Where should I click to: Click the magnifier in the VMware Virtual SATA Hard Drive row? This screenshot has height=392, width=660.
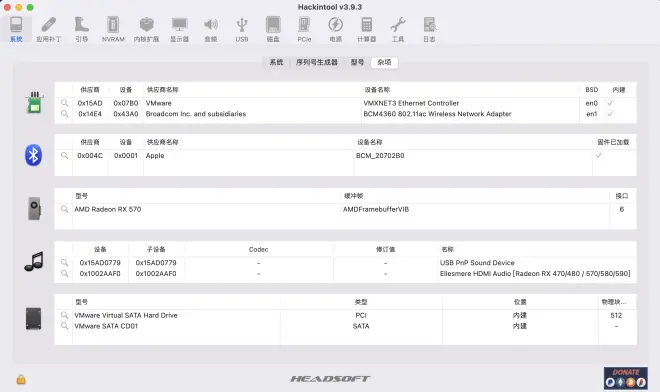64,315
